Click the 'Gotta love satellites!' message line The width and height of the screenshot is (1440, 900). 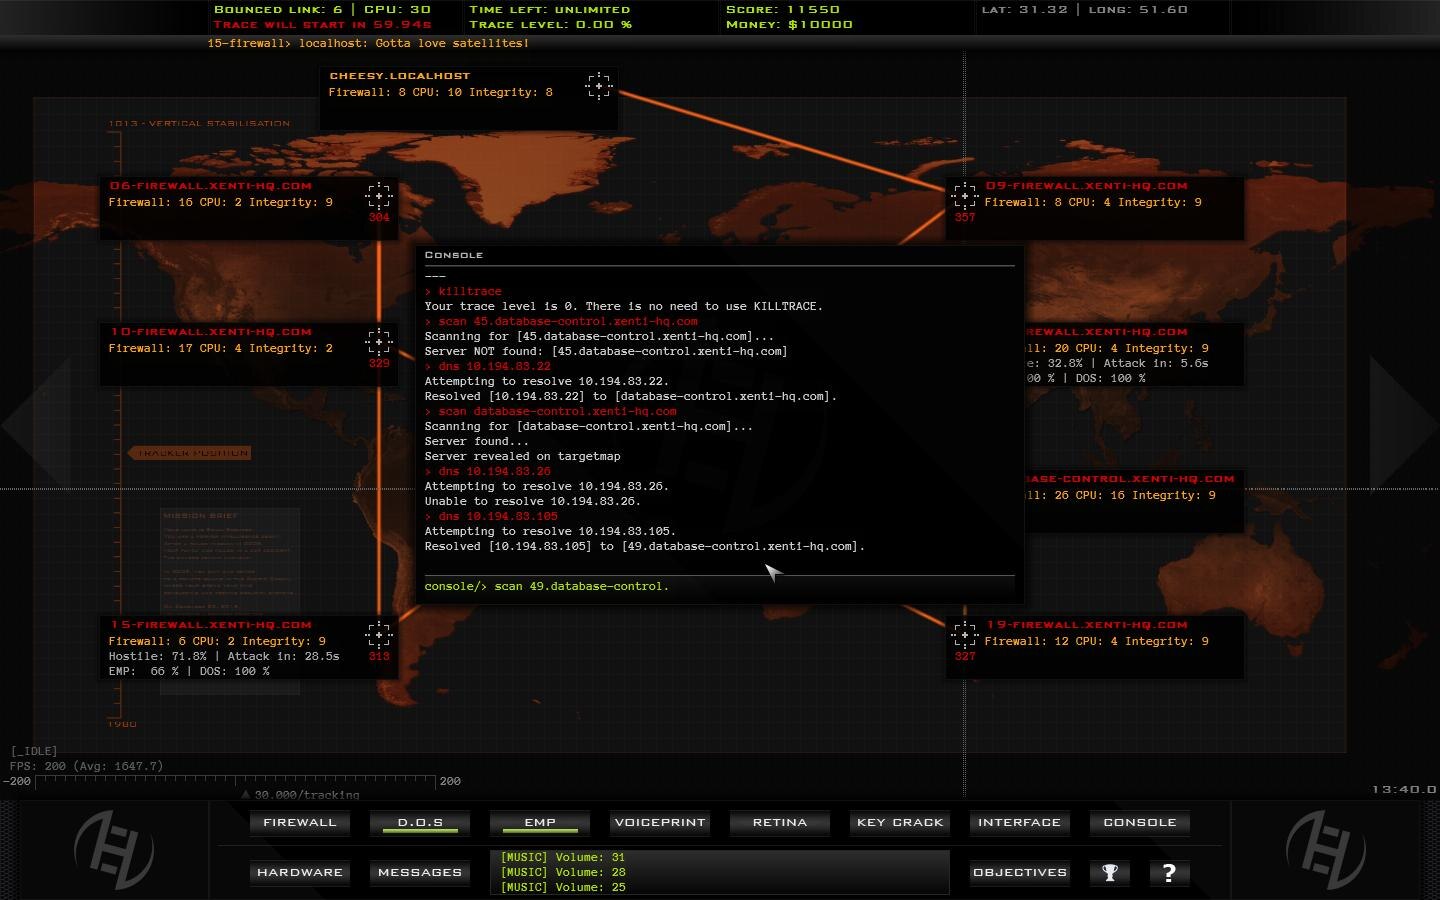(368, 43)
